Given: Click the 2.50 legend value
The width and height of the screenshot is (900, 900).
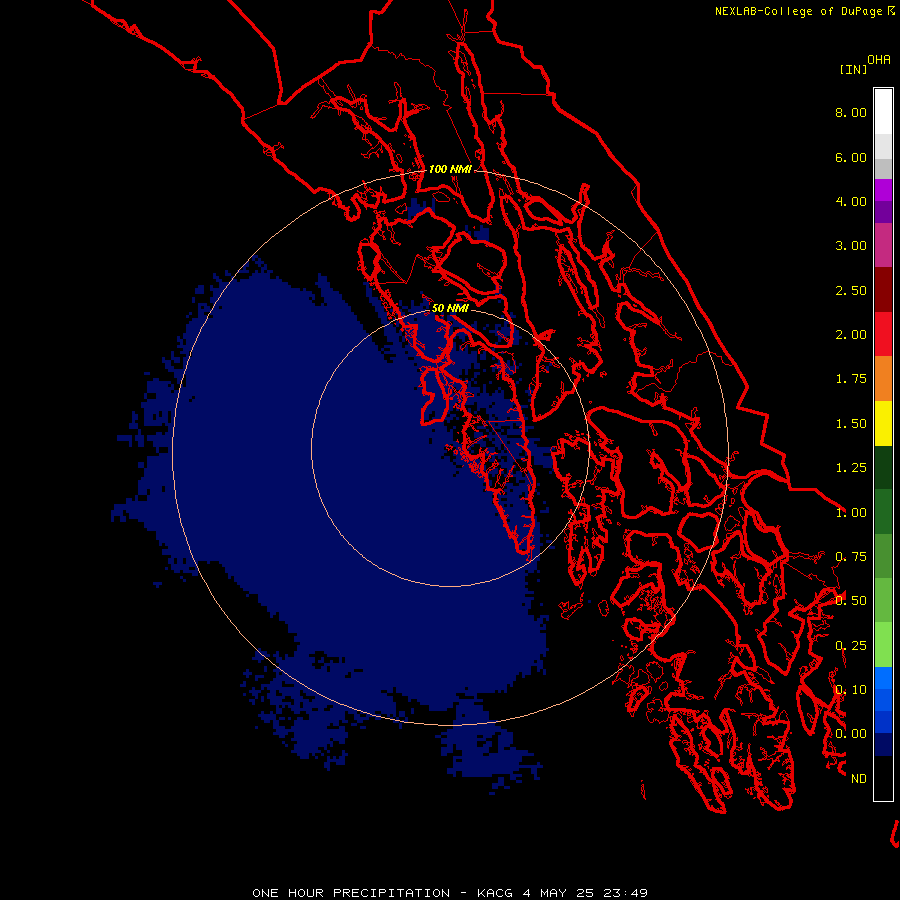Looking at the screenshot, I should pos(851,290).
